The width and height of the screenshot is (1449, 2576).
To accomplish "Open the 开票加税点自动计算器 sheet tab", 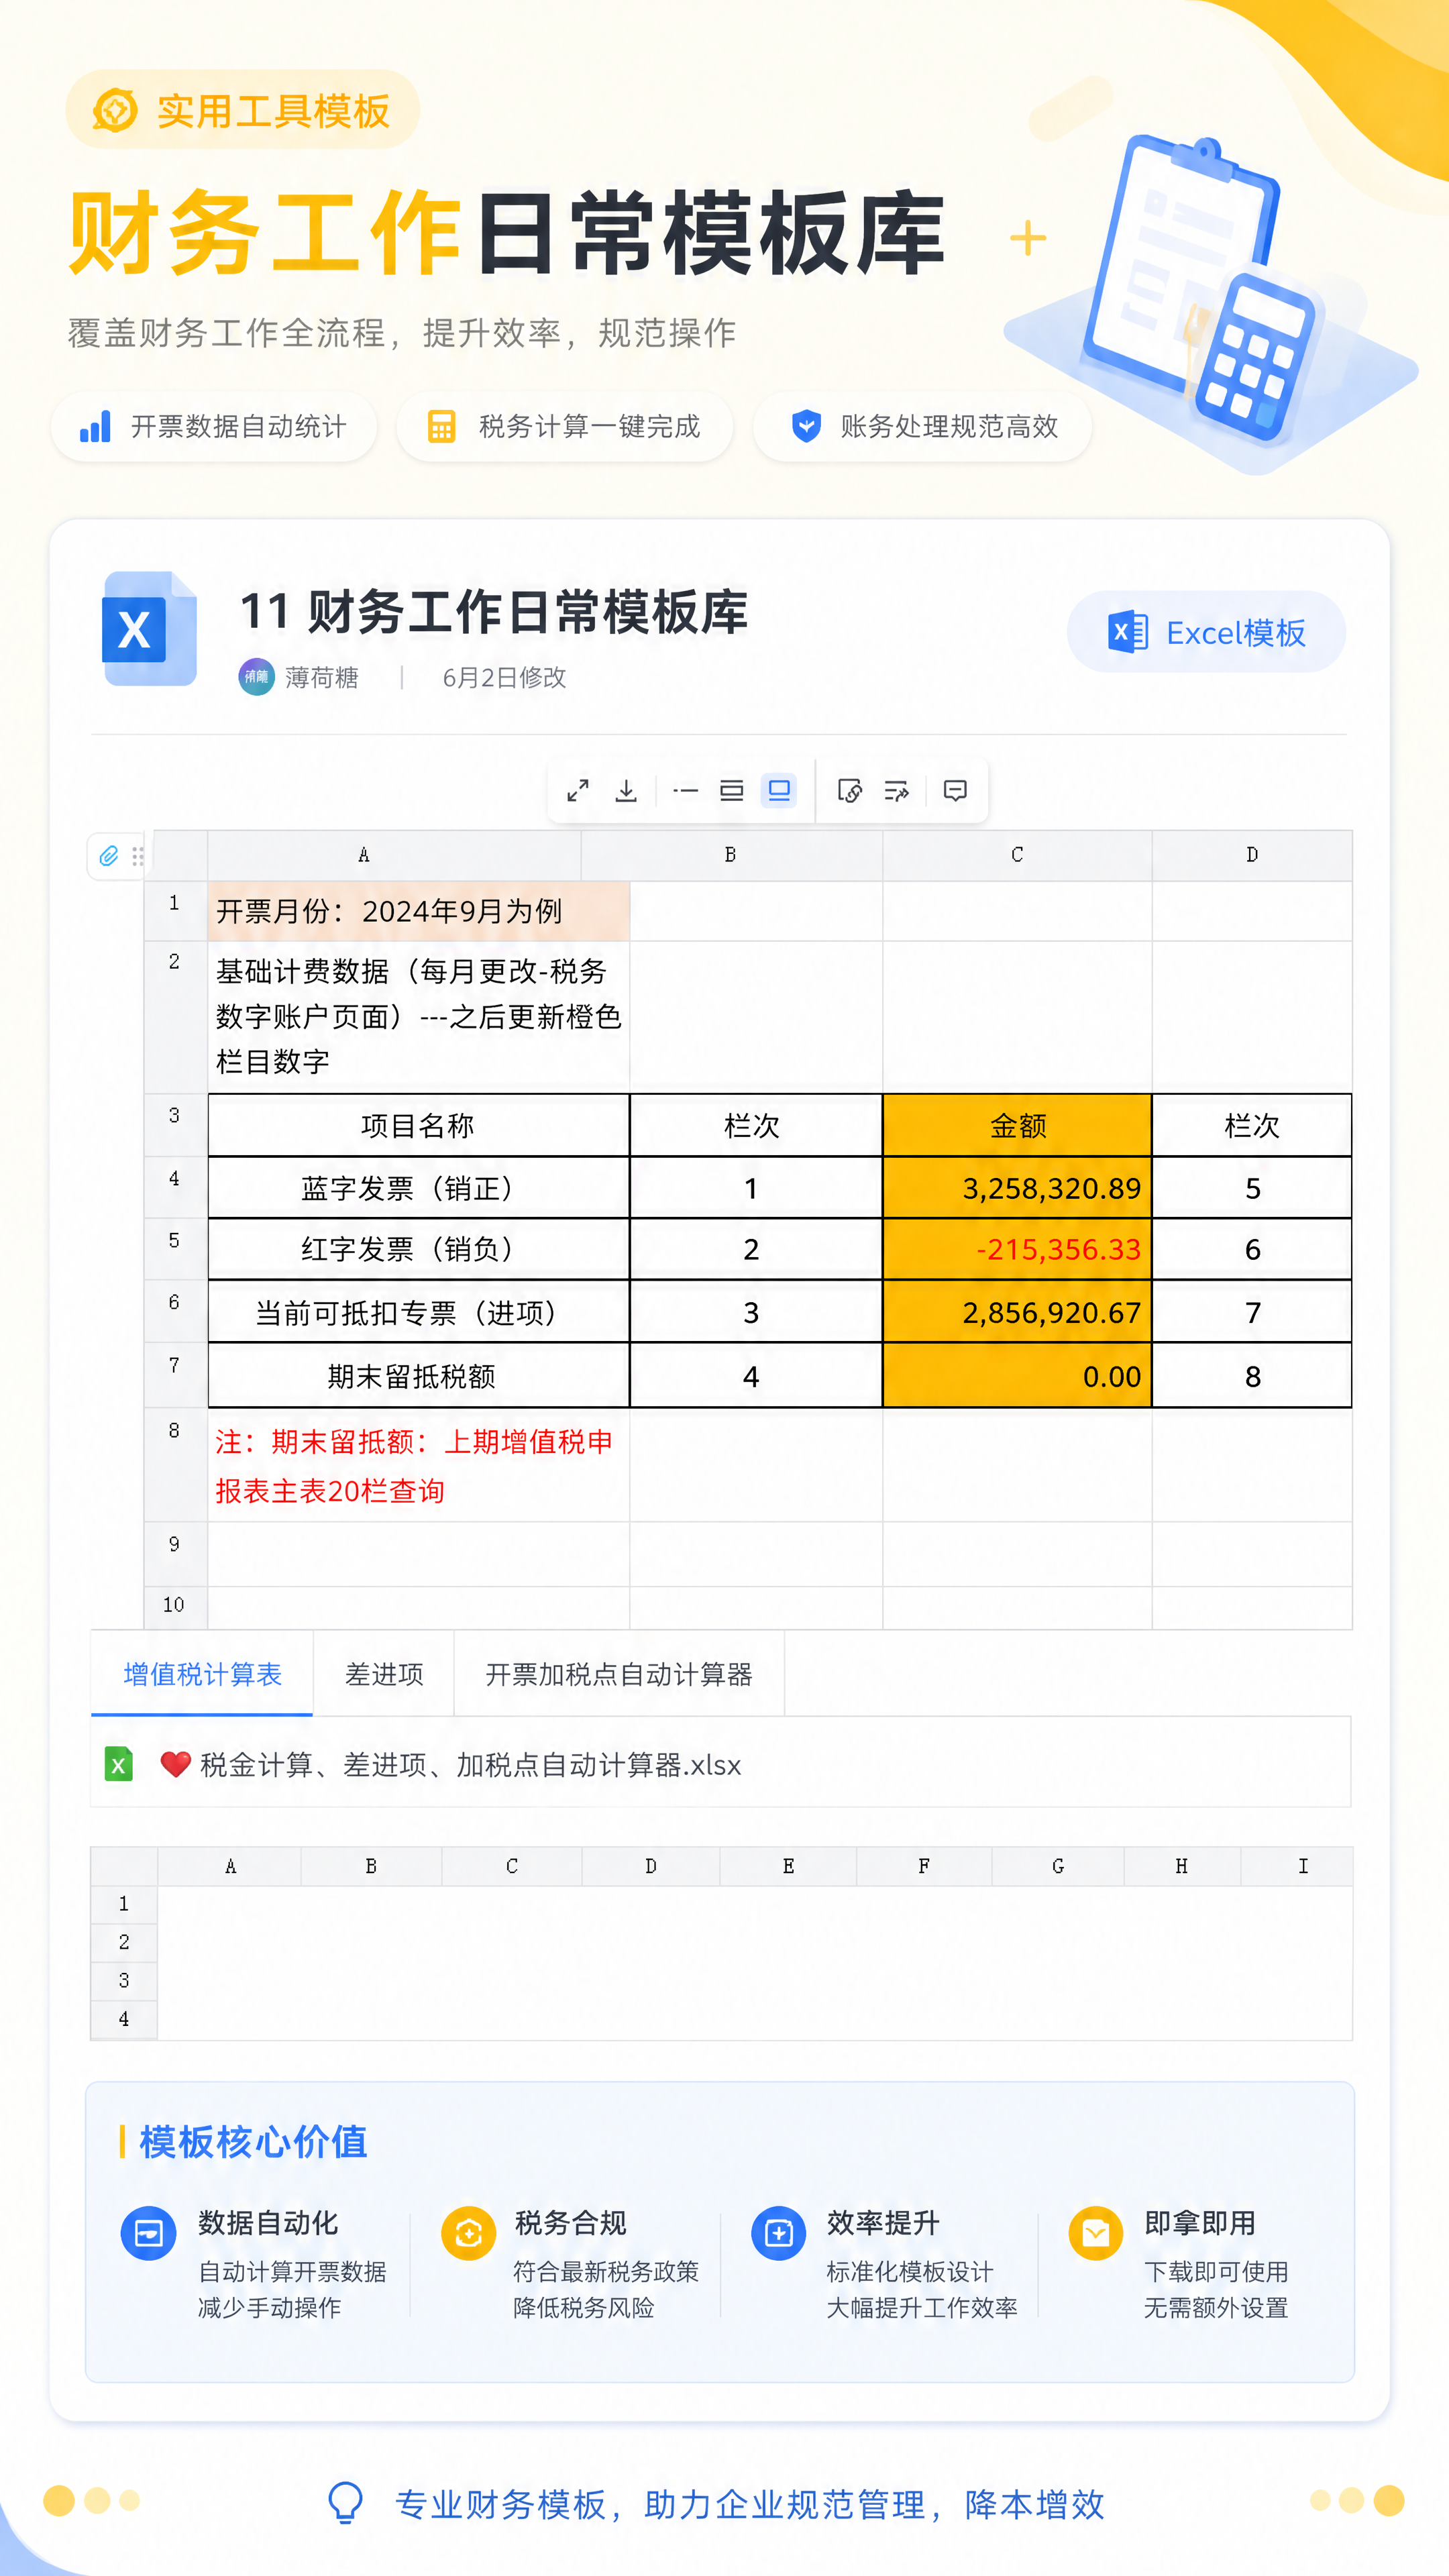I will [x=619, y=1674].
